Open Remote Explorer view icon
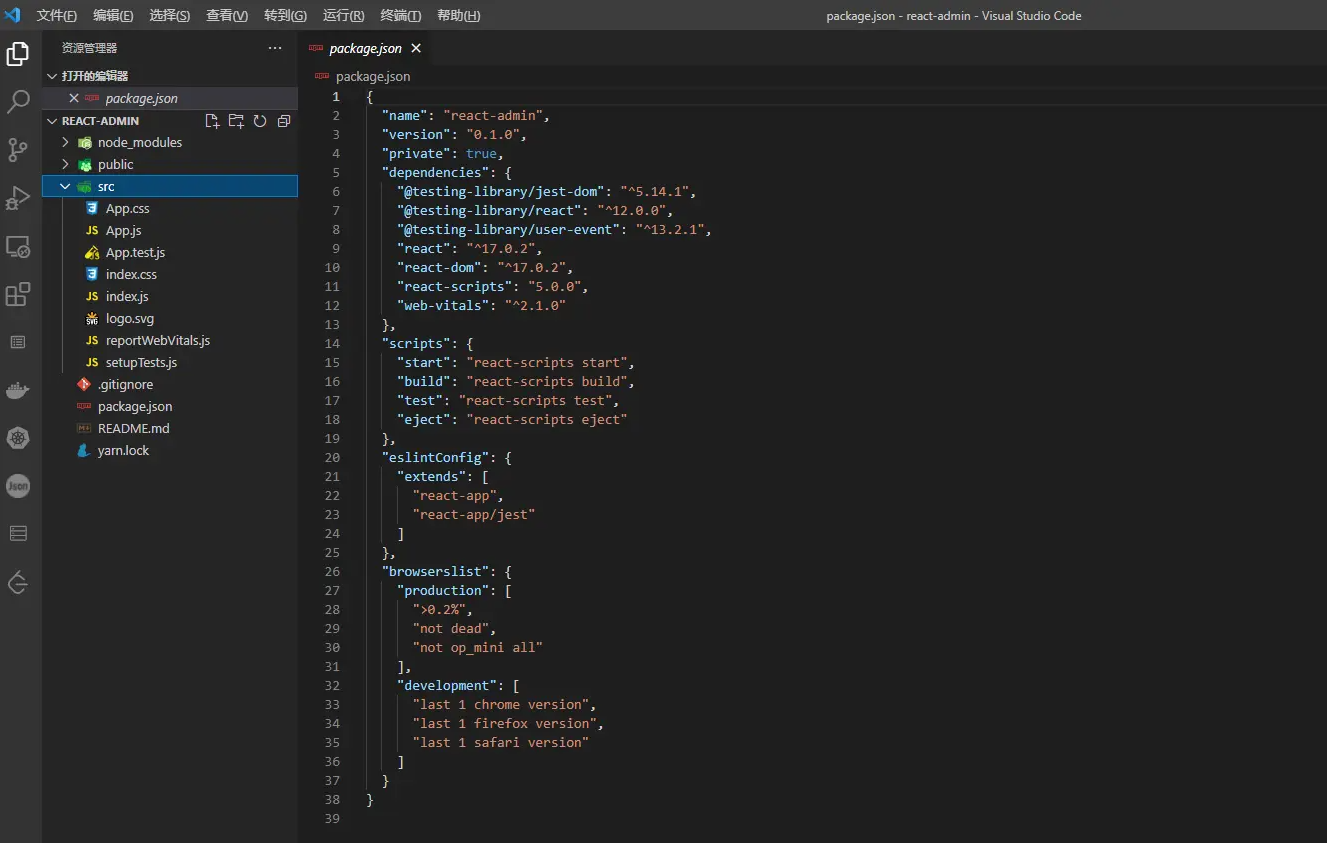 (18, 246)
